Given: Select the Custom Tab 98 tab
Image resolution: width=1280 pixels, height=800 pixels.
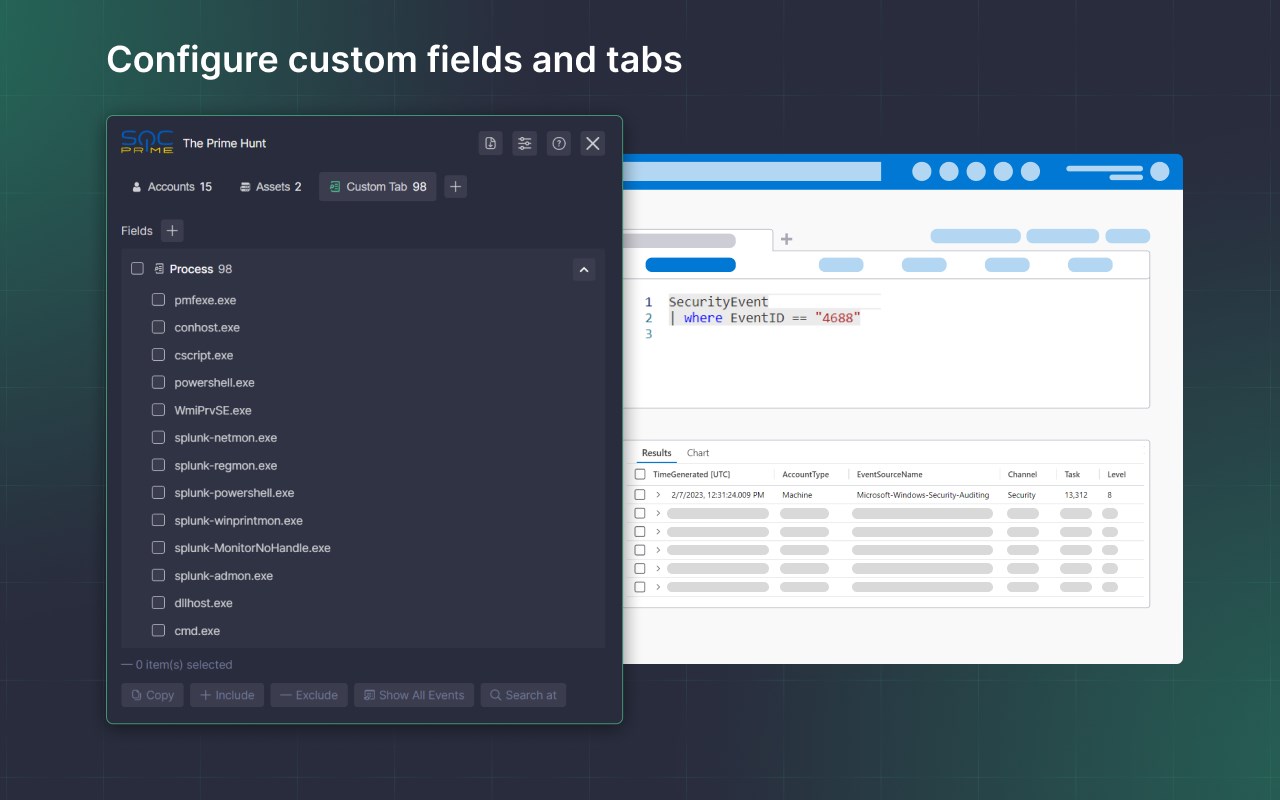Looking at the screenshot, I should (x=378, y=187).
